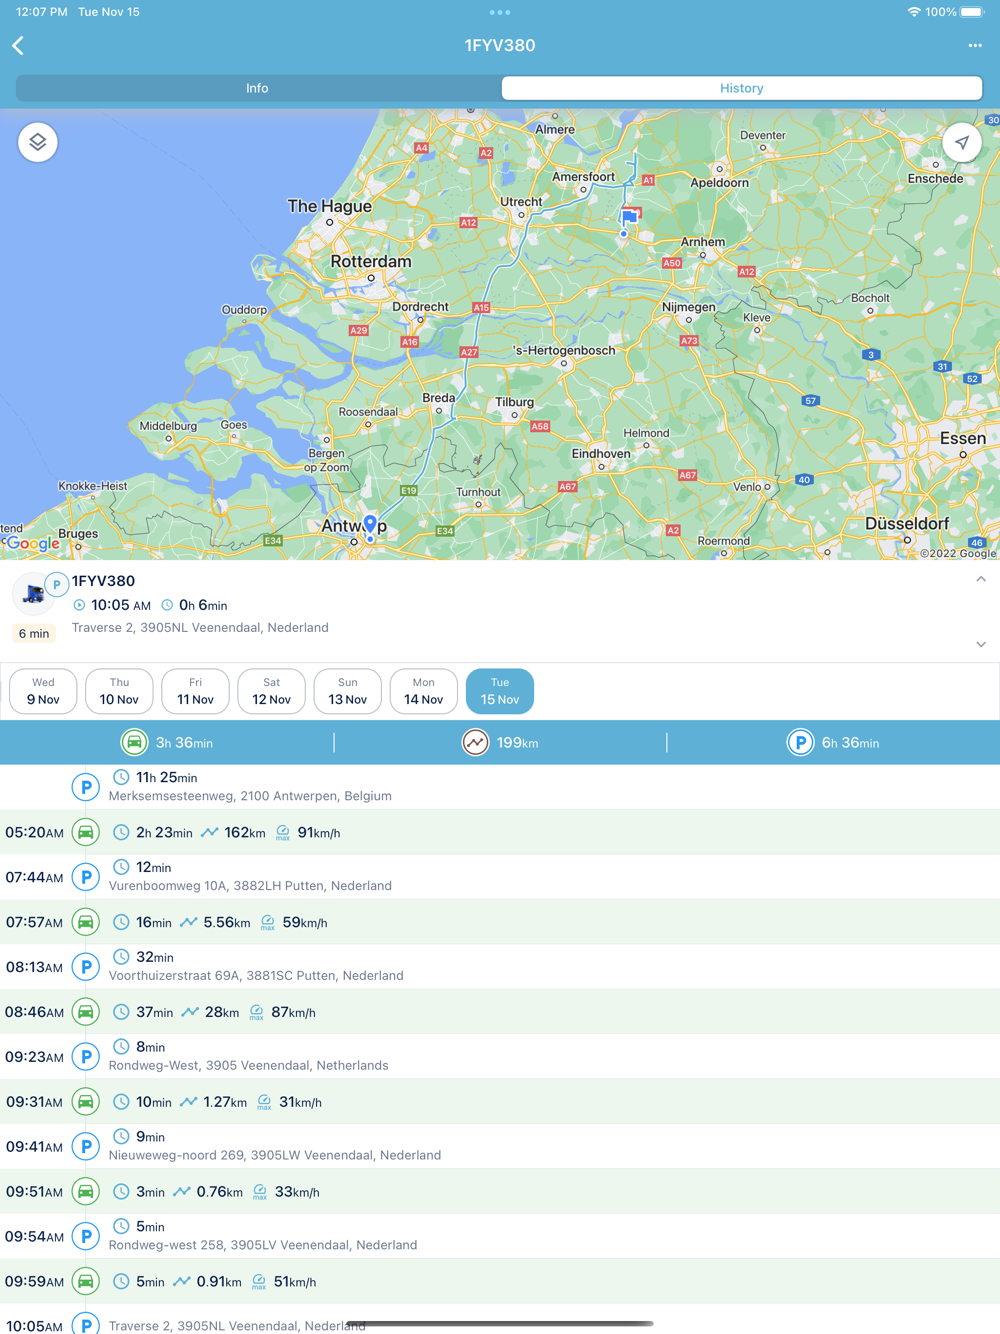
Task: Select Mon 14 Nov date
Action: [x=423, y=691]
